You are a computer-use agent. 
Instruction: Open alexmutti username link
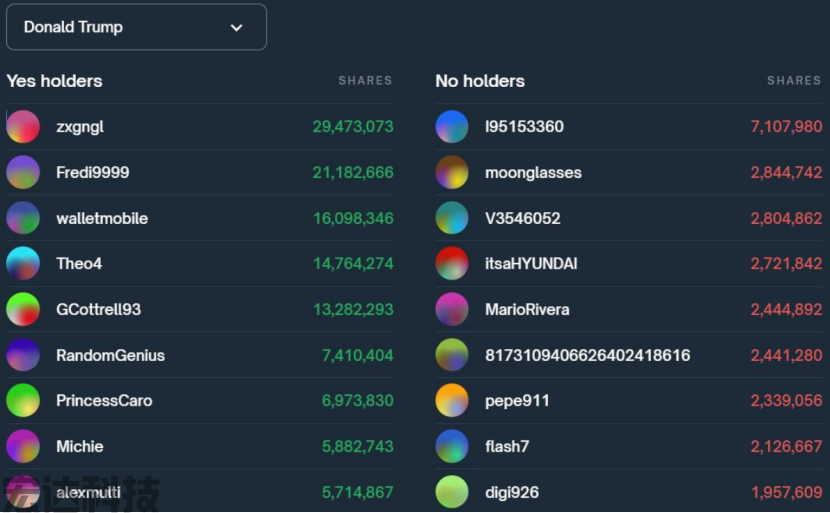click(88, 492)
